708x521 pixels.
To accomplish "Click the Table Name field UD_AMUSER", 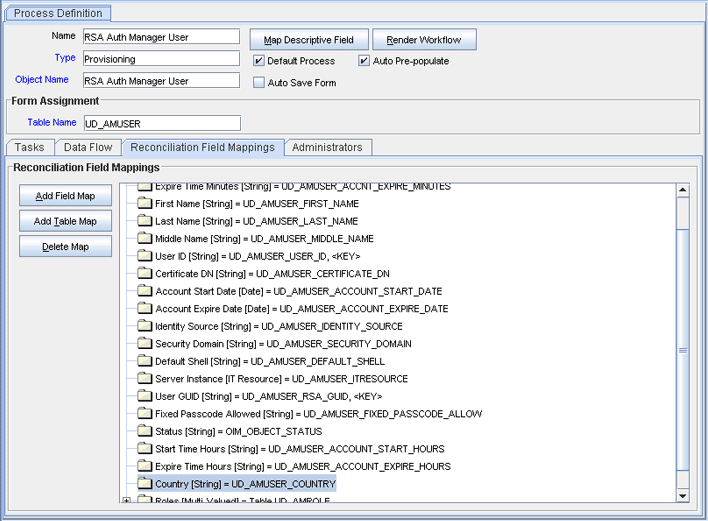I will coord(163,123).
